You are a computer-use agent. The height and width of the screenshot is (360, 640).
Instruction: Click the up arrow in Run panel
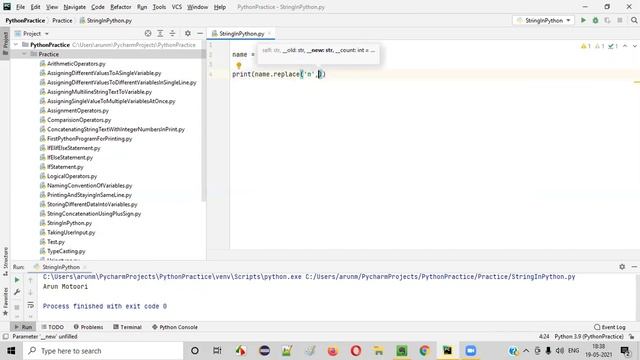point(30,280)
